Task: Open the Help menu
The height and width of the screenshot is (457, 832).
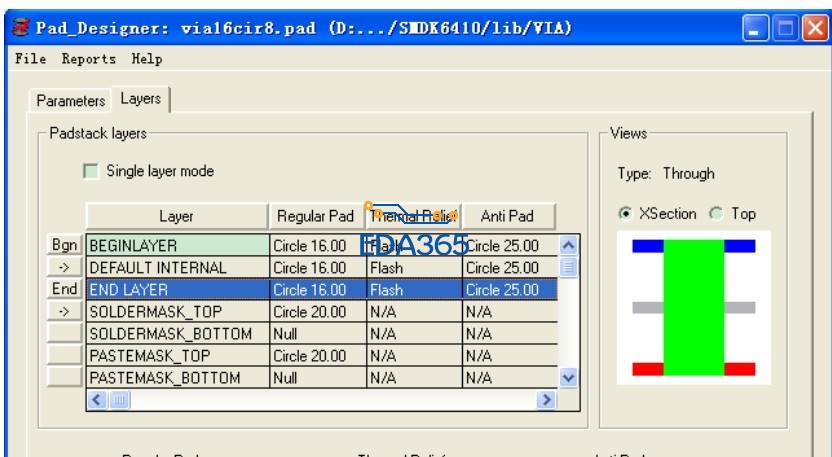Action: point(147,58)
